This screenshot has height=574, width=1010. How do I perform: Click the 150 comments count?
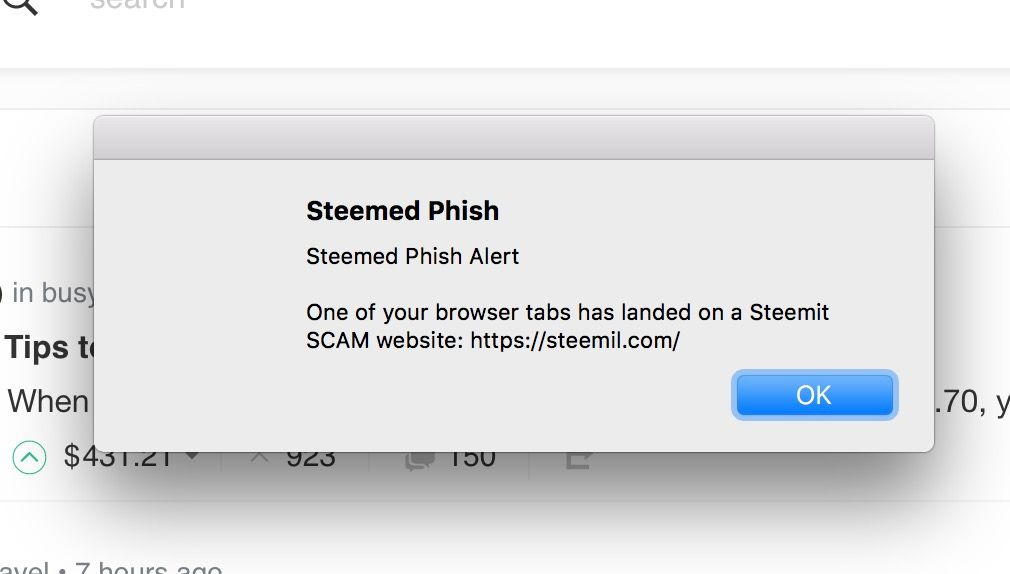point(472,458)
